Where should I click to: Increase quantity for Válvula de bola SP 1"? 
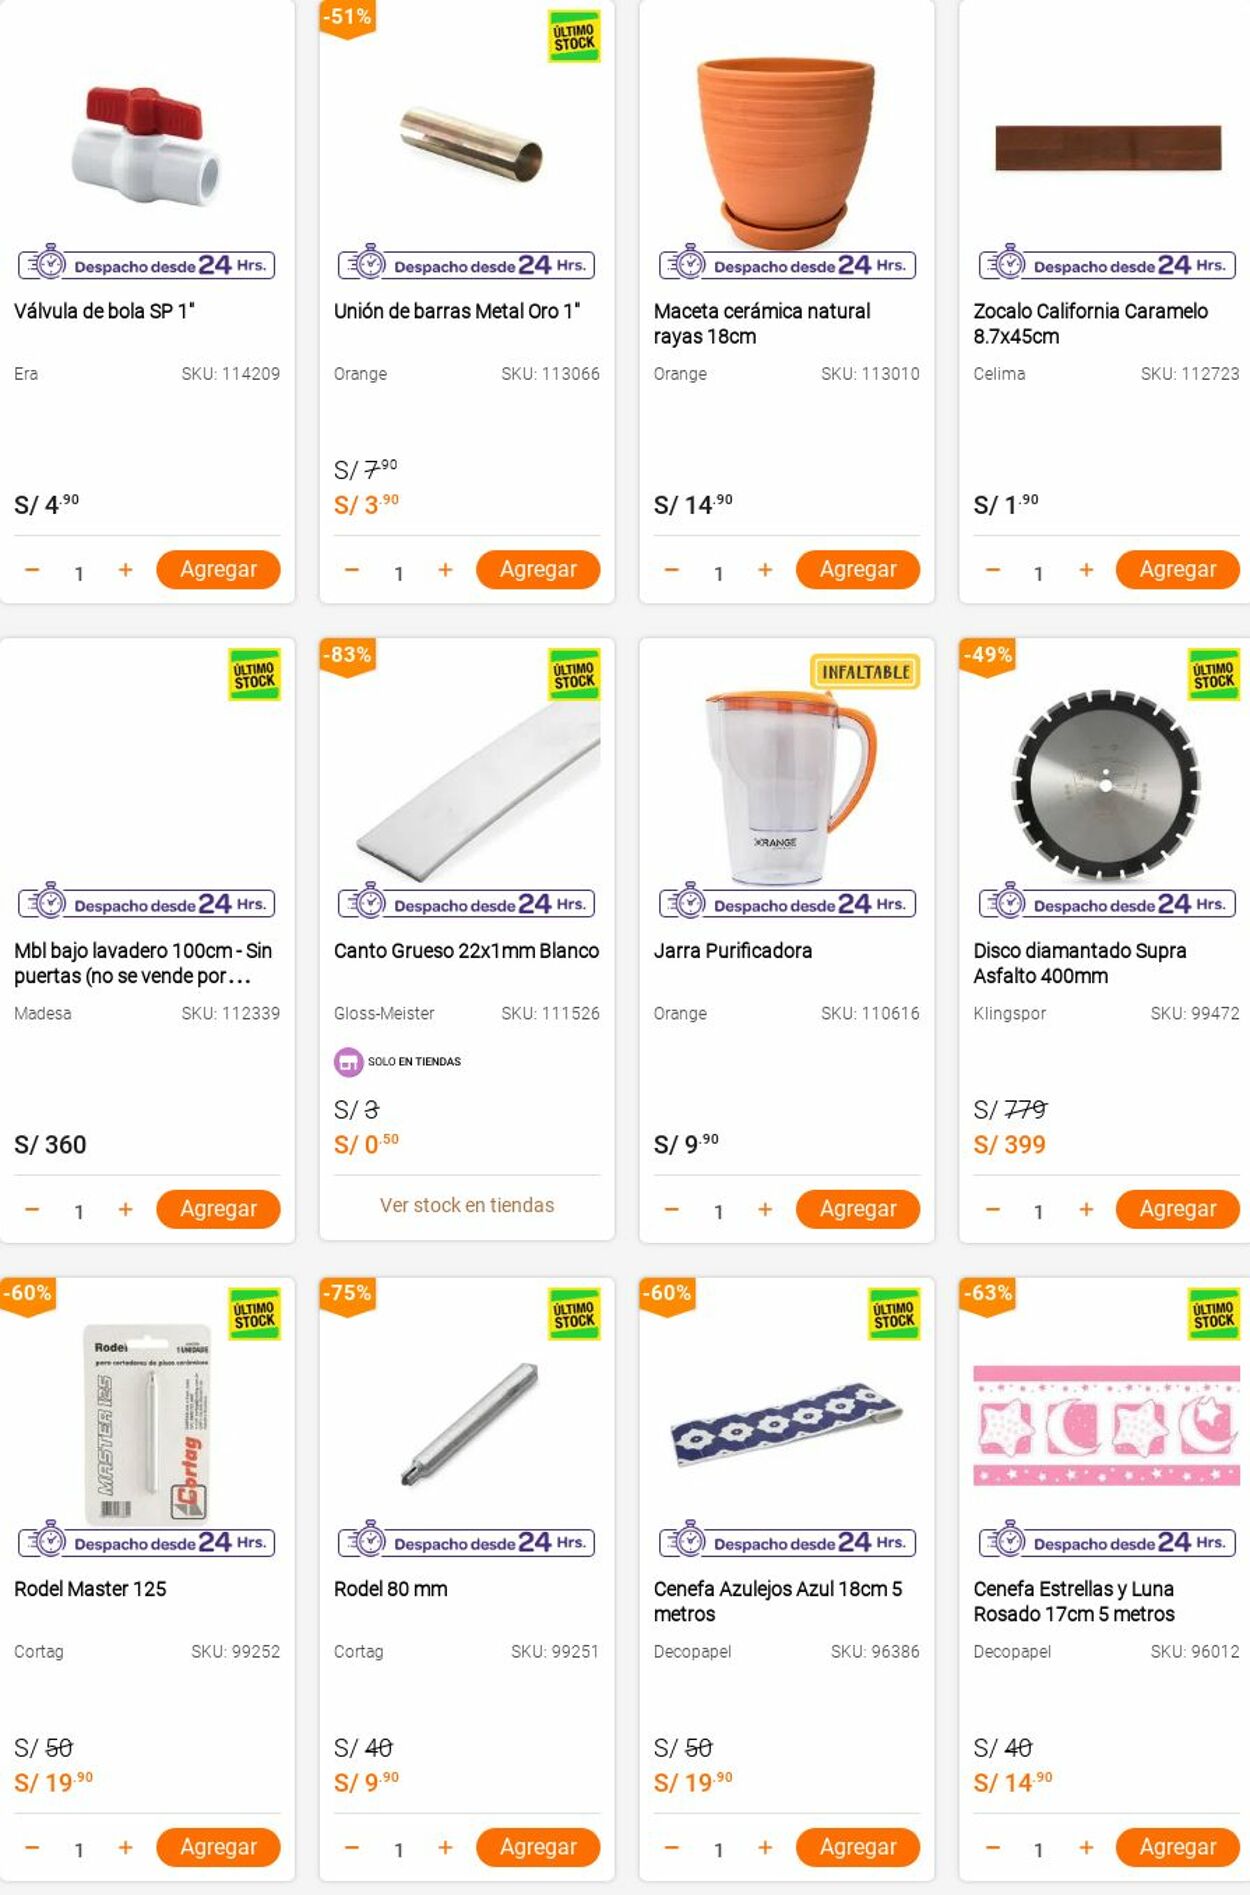tap(125, 570)
